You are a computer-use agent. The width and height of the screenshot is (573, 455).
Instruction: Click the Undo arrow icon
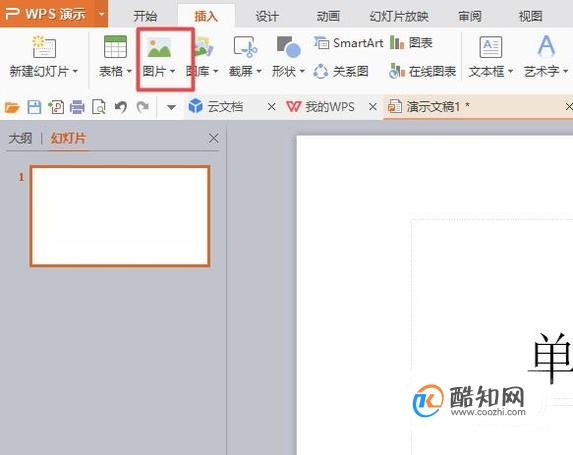click(x=121, y=107)
